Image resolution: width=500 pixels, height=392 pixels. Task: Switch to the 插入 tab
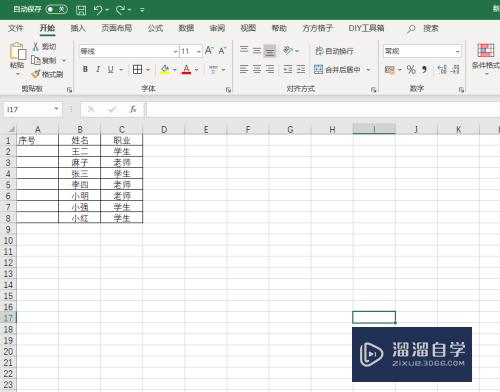coord(78,28)
